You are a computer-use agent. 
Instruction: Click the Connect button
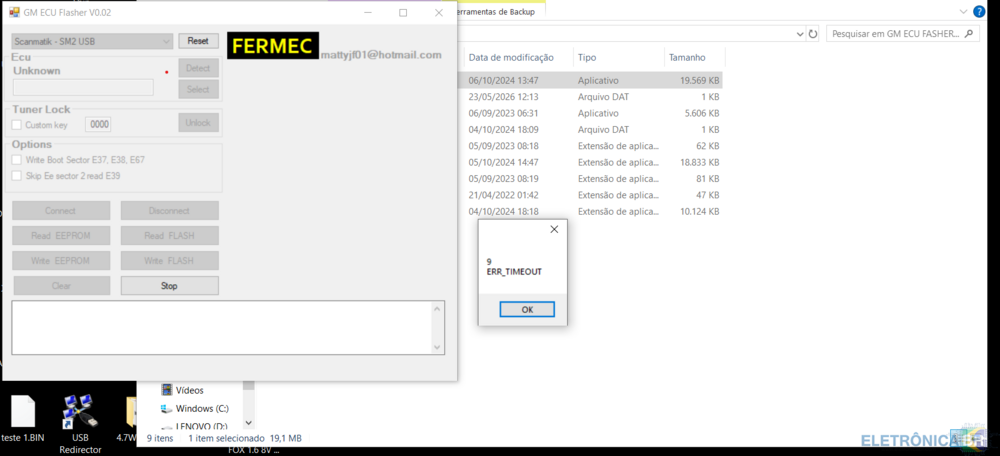tap(61, 210)
